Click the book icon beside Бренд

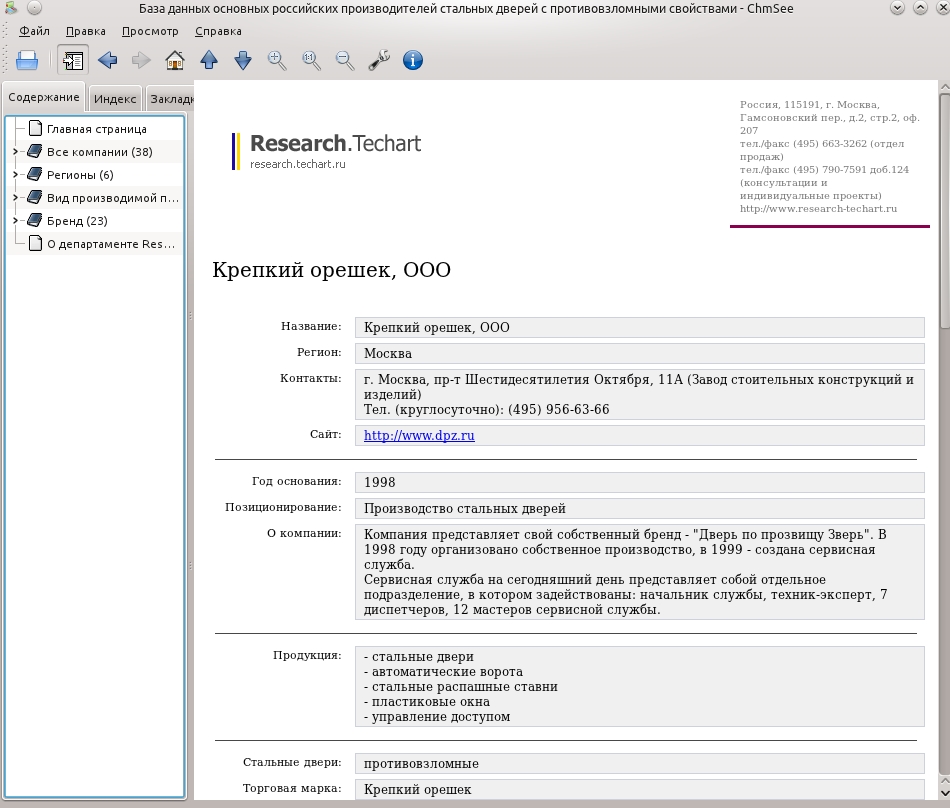[35, 220]
